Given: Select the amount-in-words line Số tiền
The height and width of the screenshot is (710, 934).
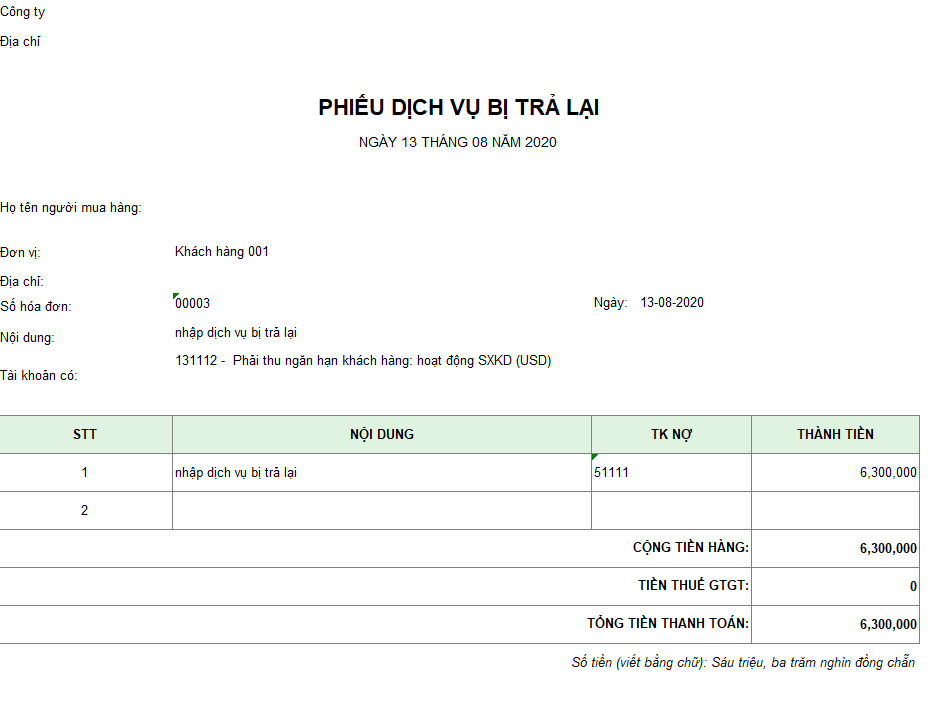Looking at the screenshot, I should point(743,662).
